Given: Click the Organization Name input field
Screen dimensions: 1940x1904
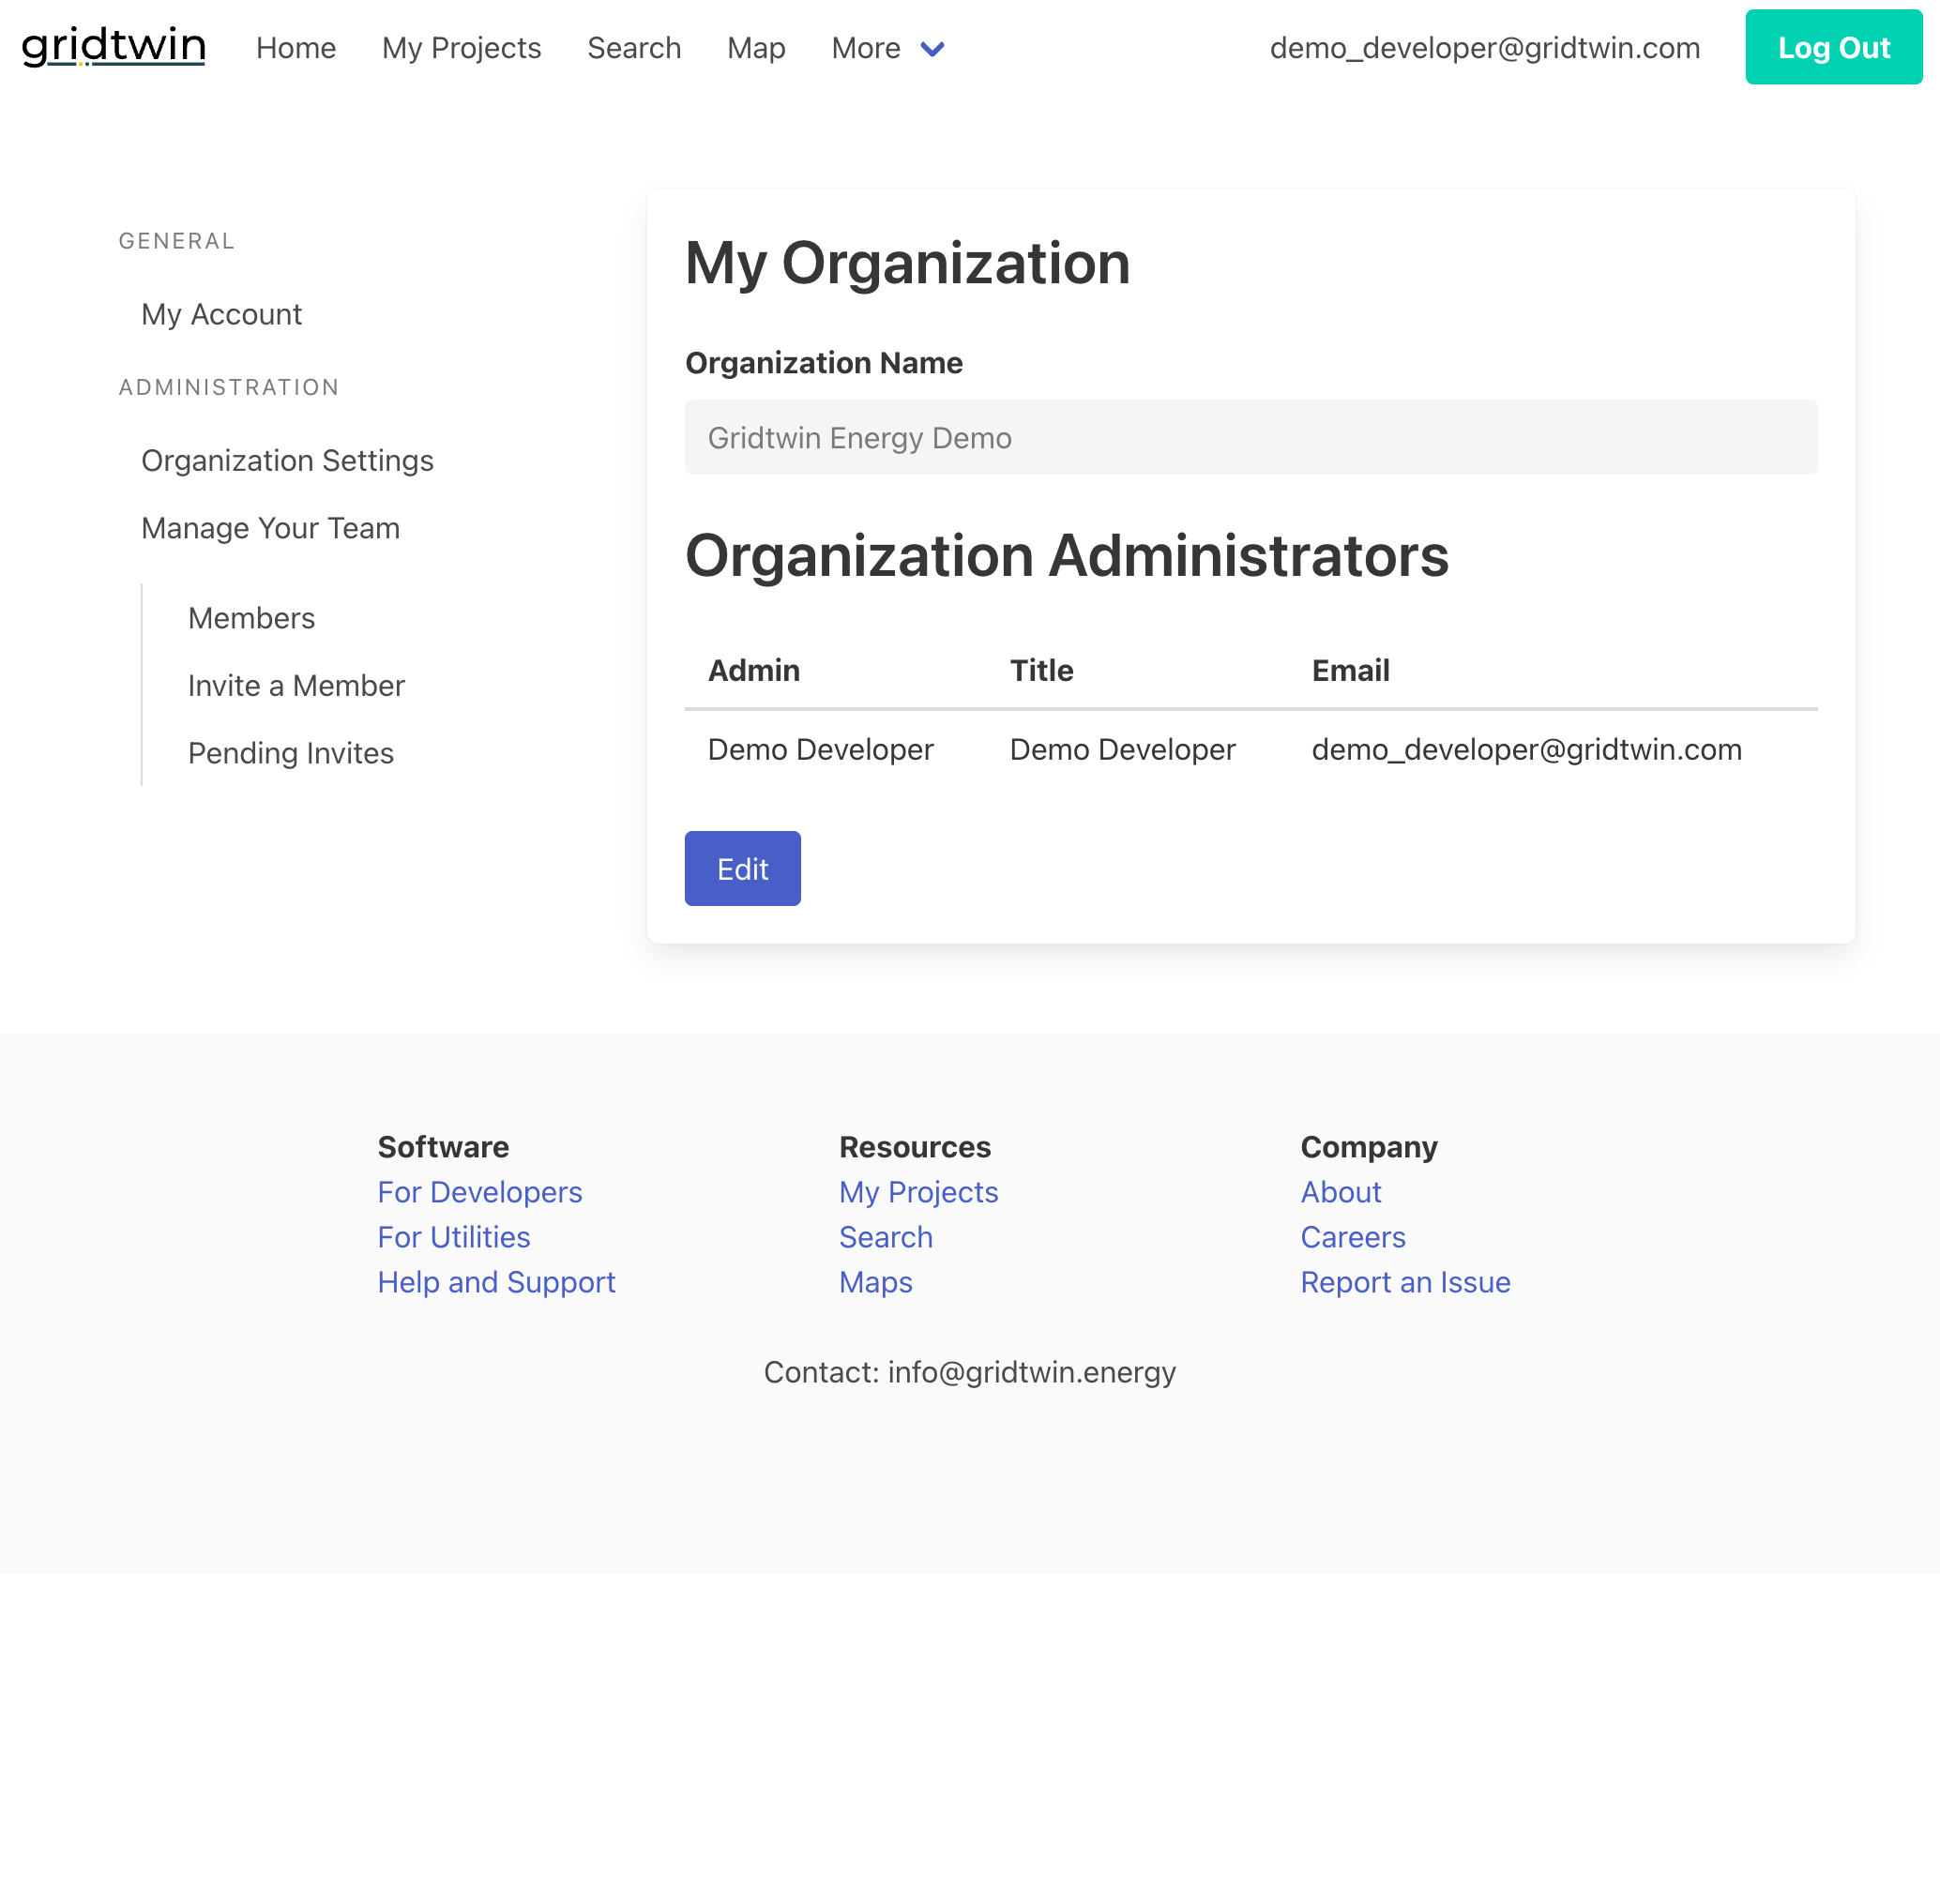Looking at the screenshot, I should pos(1250,437).
